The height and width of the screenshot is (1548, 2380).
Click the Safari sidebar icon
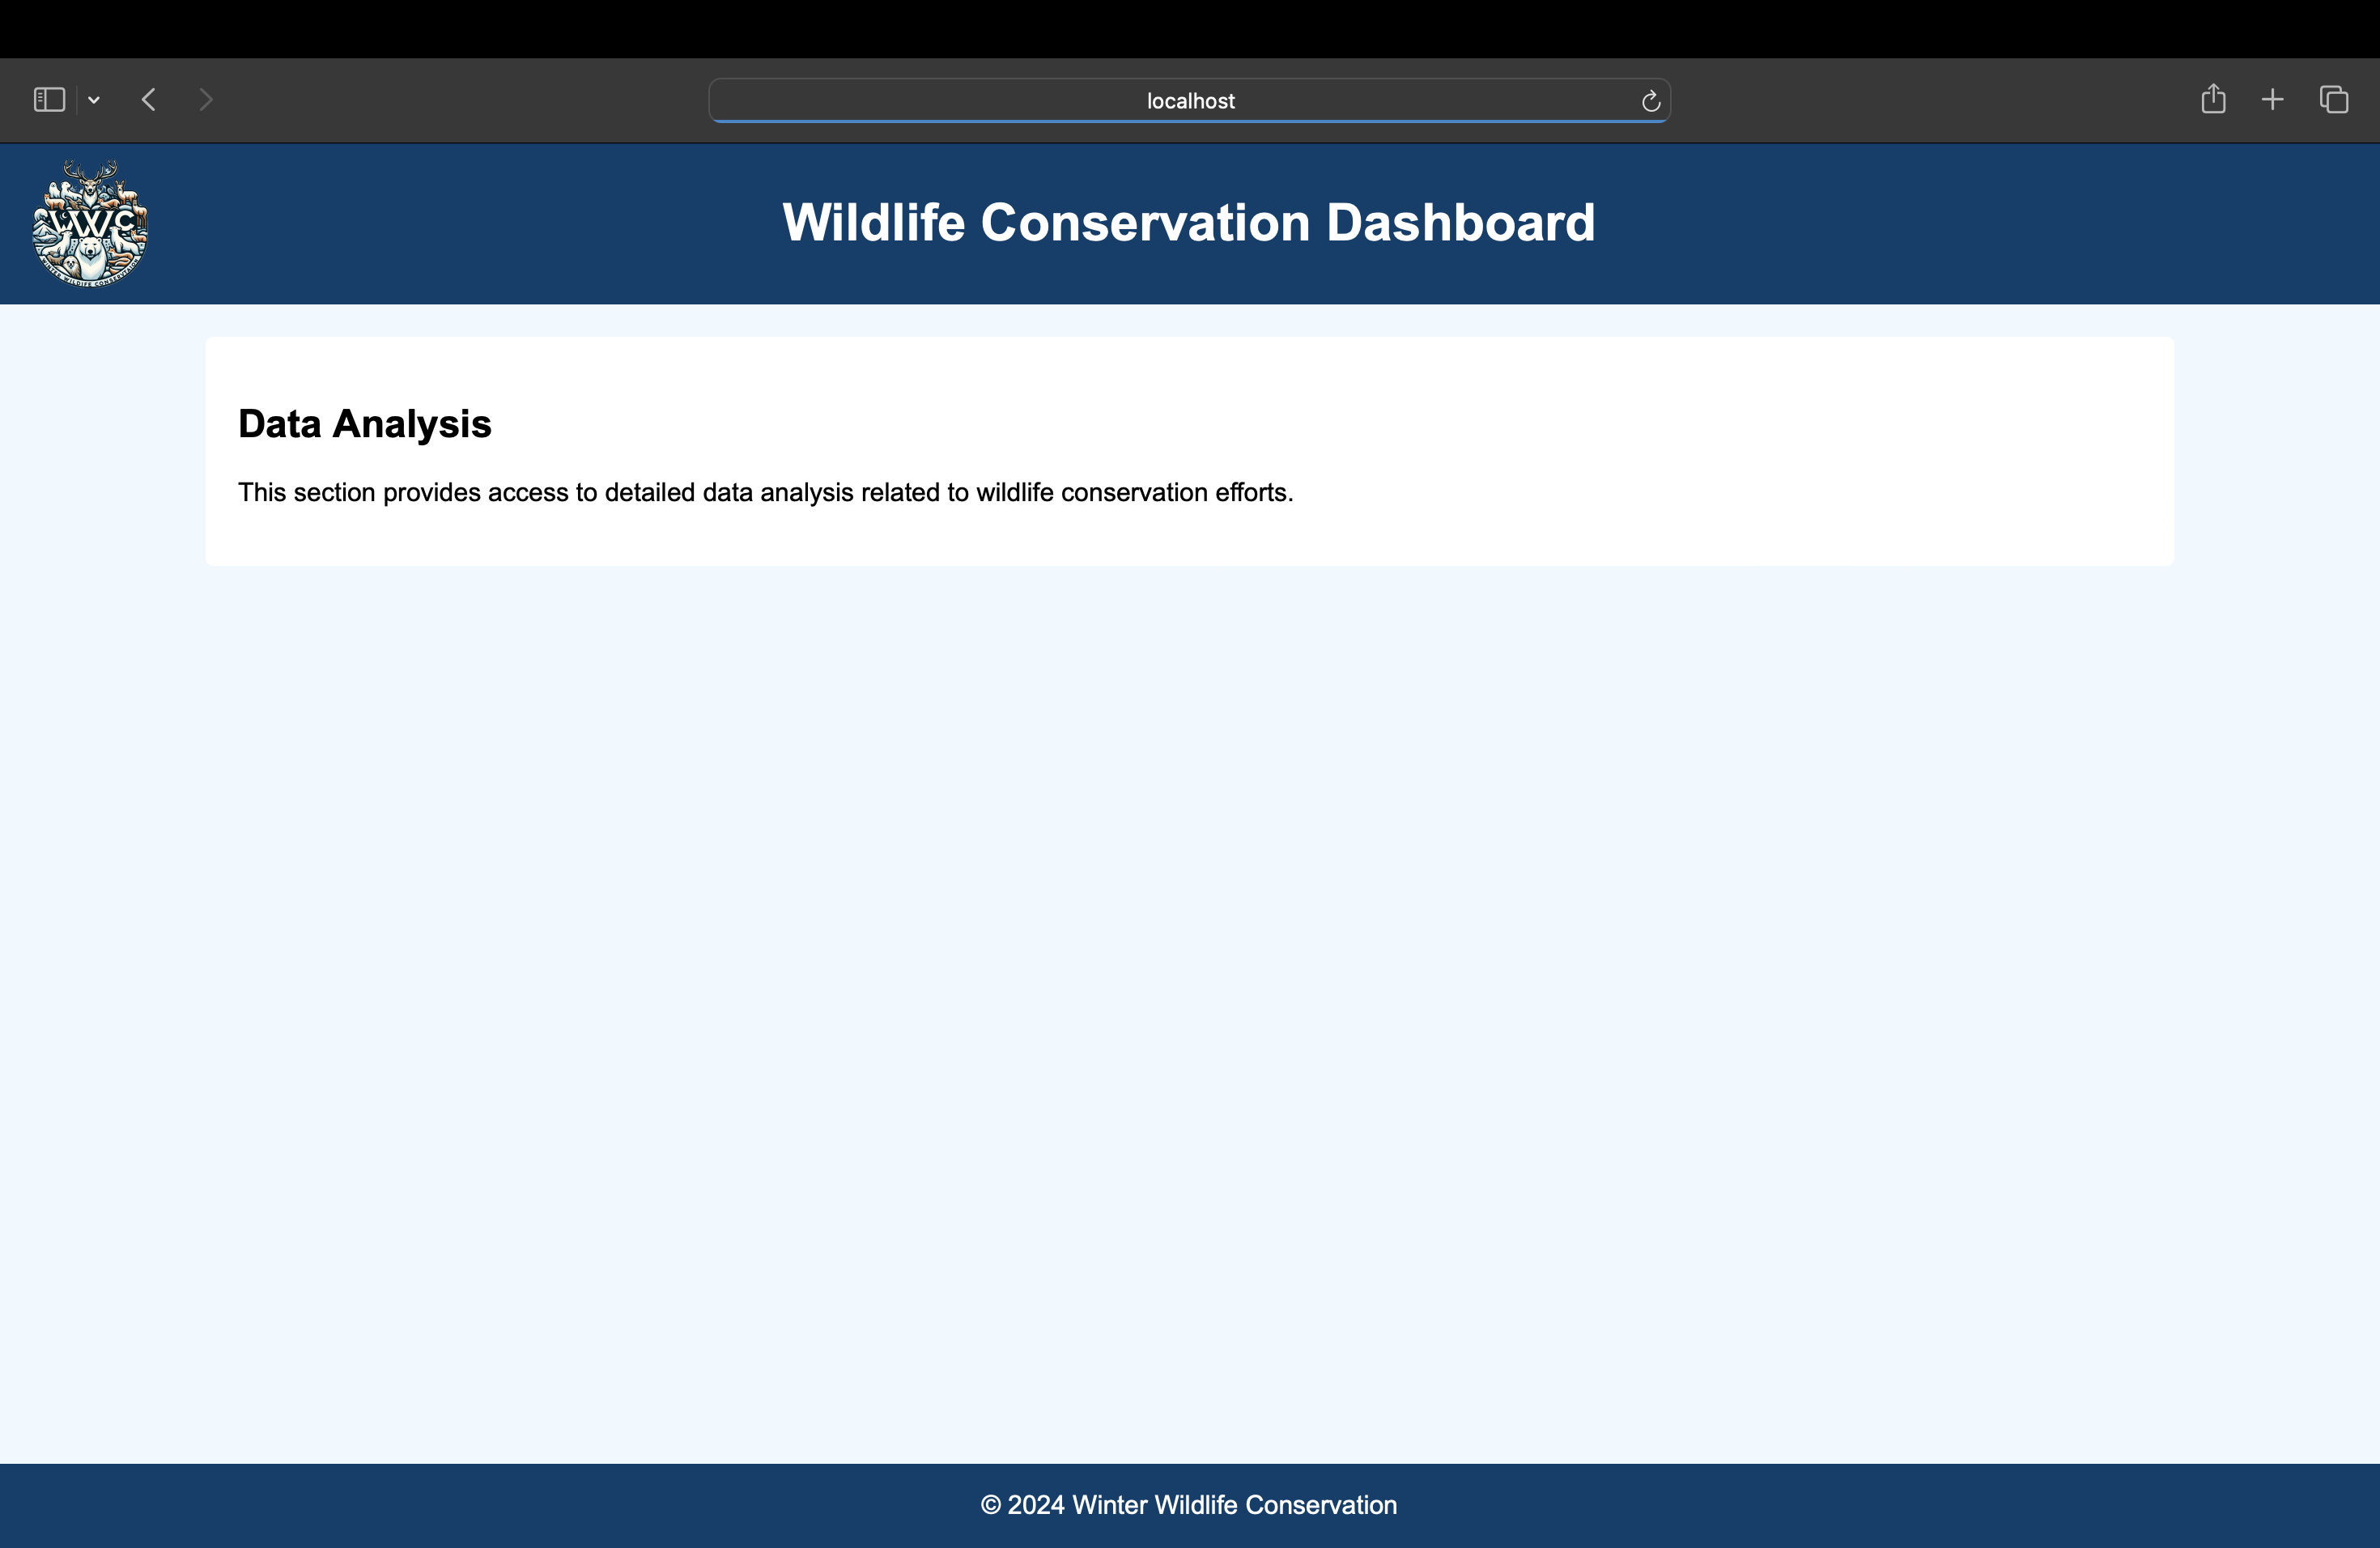[x=49, y=99]
